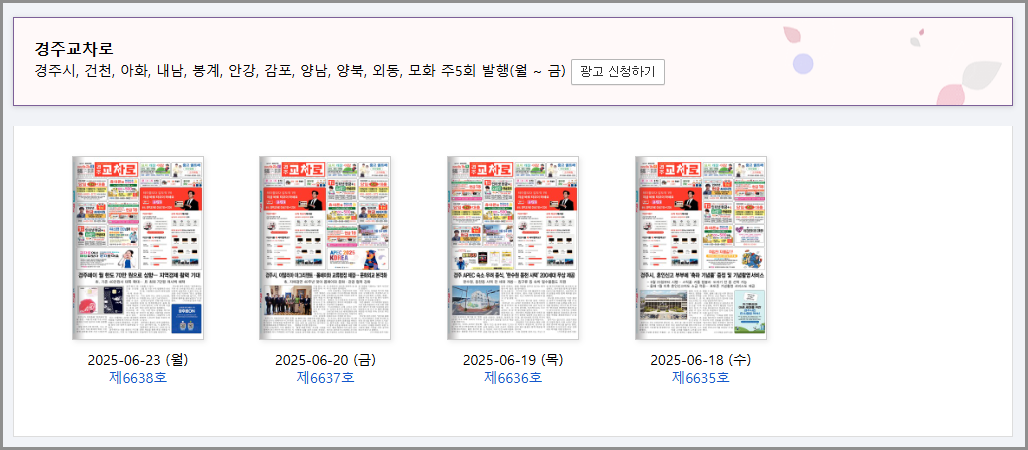Open issue link 제6635호
Viewport: 1028px width, 450px height.
701,378
